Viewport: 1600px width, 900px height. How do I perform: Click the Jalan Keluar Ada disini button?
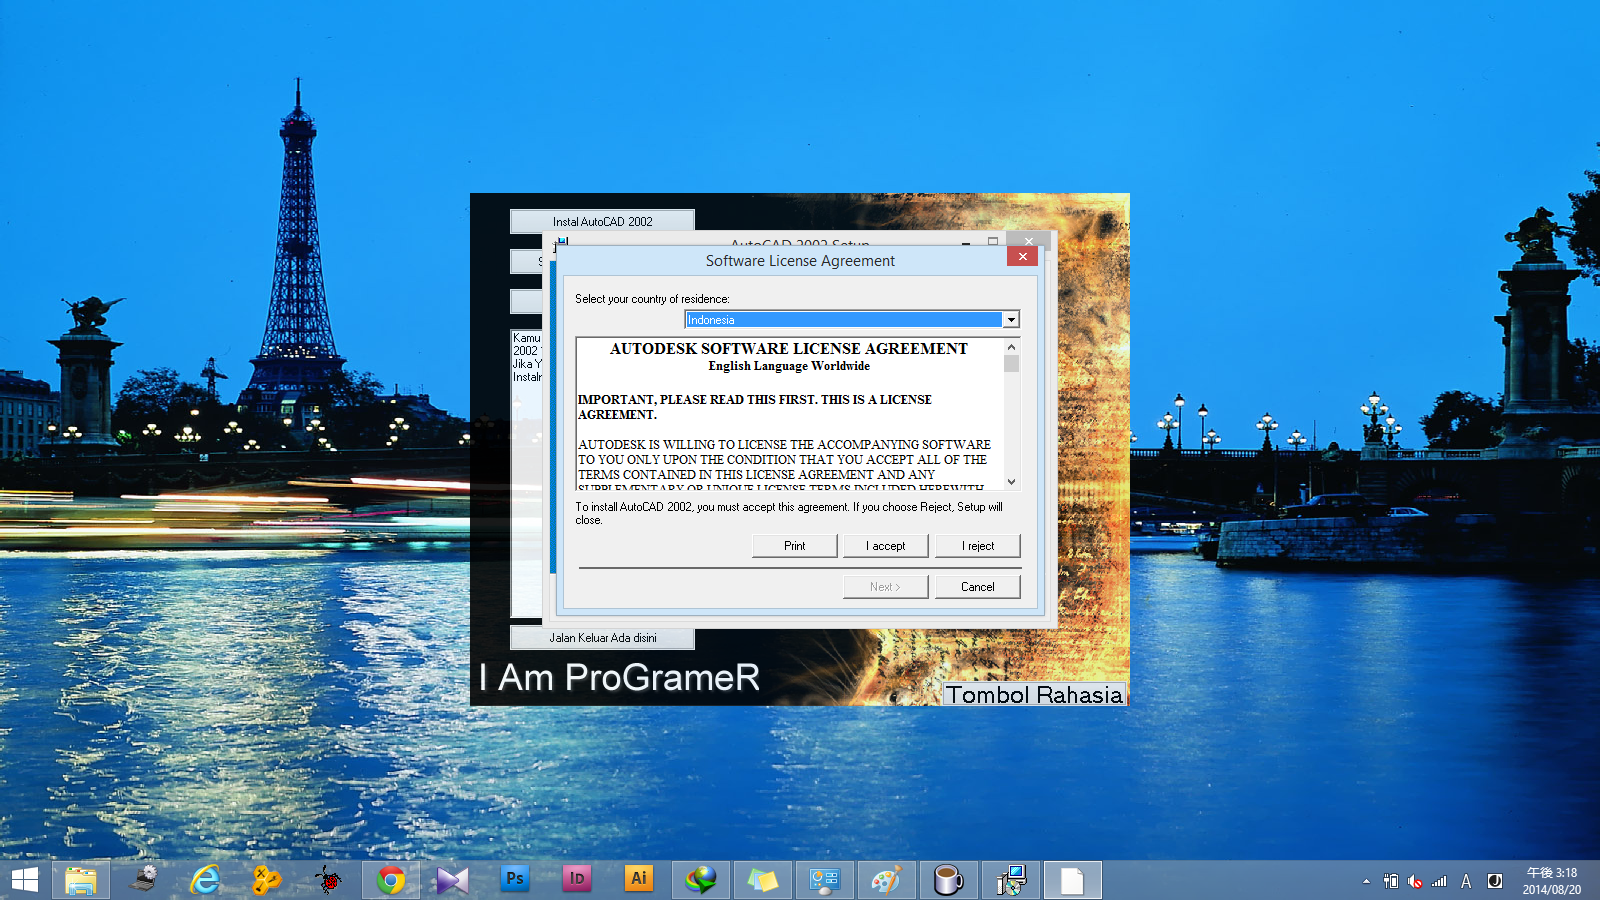point(602,638)
